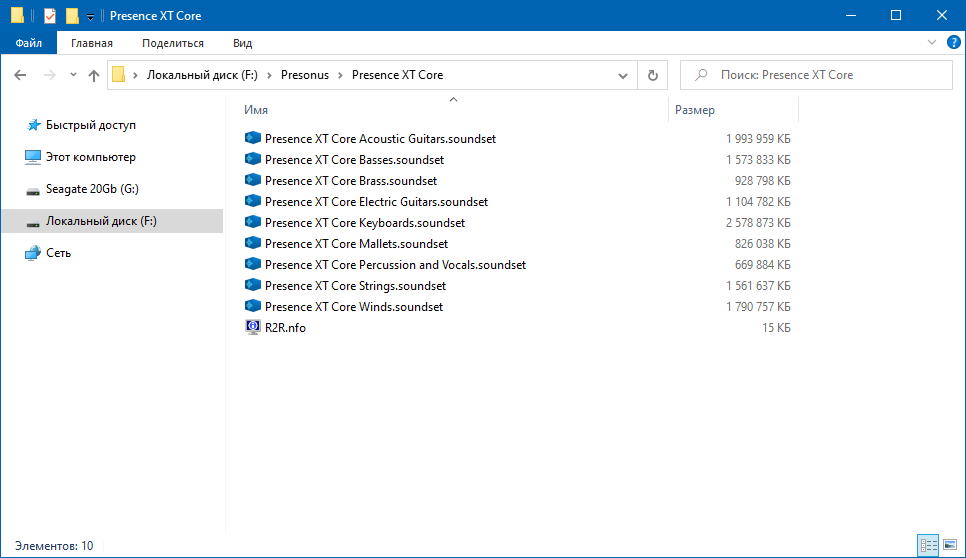Expand root chevron before Локальный диск path
Image resolution: width=966 pixels, height=558 pixels.
(135, 75)
